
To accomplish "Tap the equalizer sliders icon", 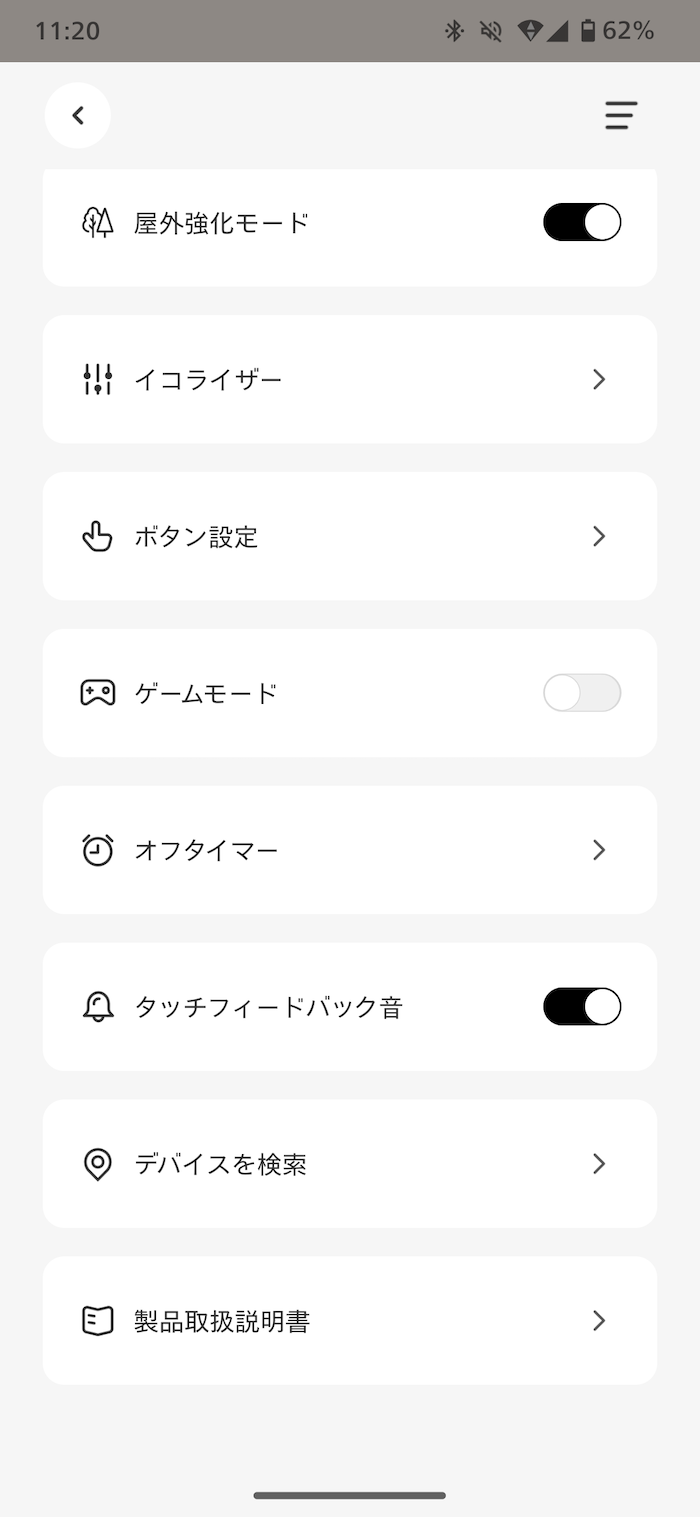I will [x=97, y=379].
